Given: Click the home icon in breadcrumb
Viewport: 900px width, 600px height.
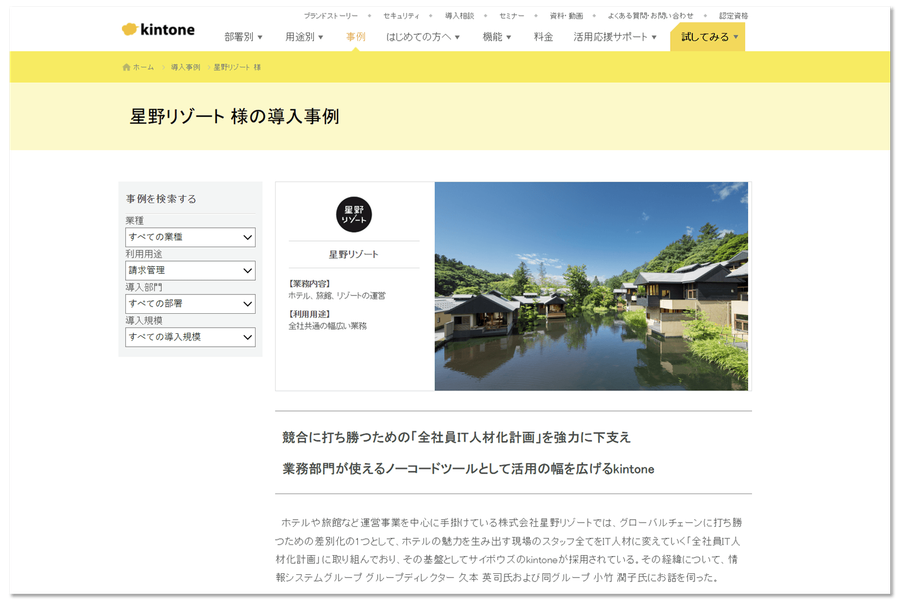Looking at the screenshot, I should [x=126, y=67].
